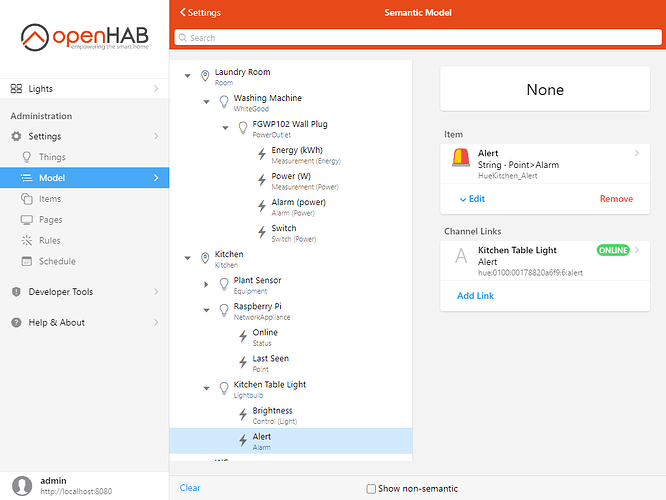Click the Add Link link
Screen dimensions: 666x500
(475, 296)
